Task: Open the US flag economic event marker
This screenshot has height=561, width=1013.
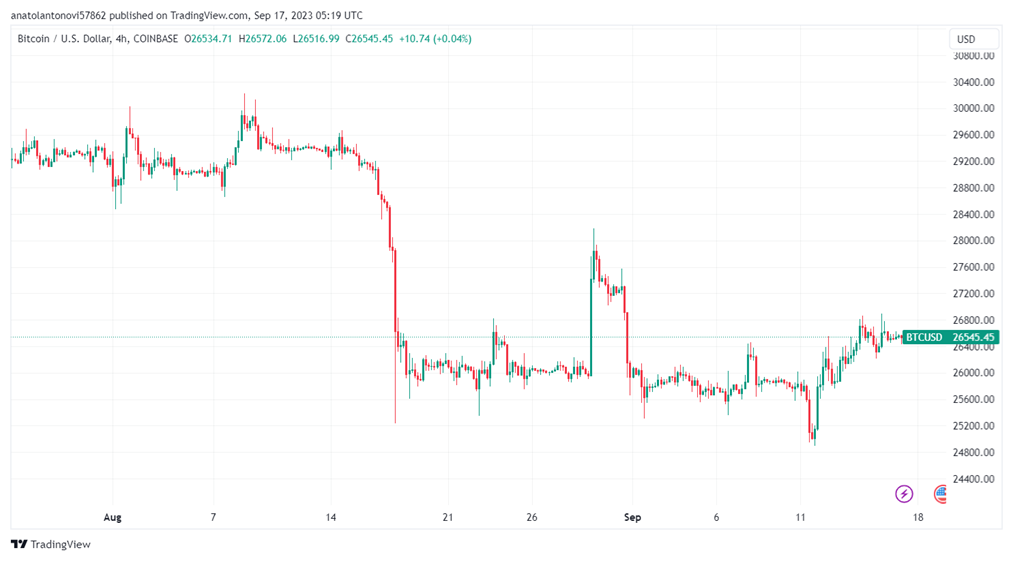Action: coord(942,493)
